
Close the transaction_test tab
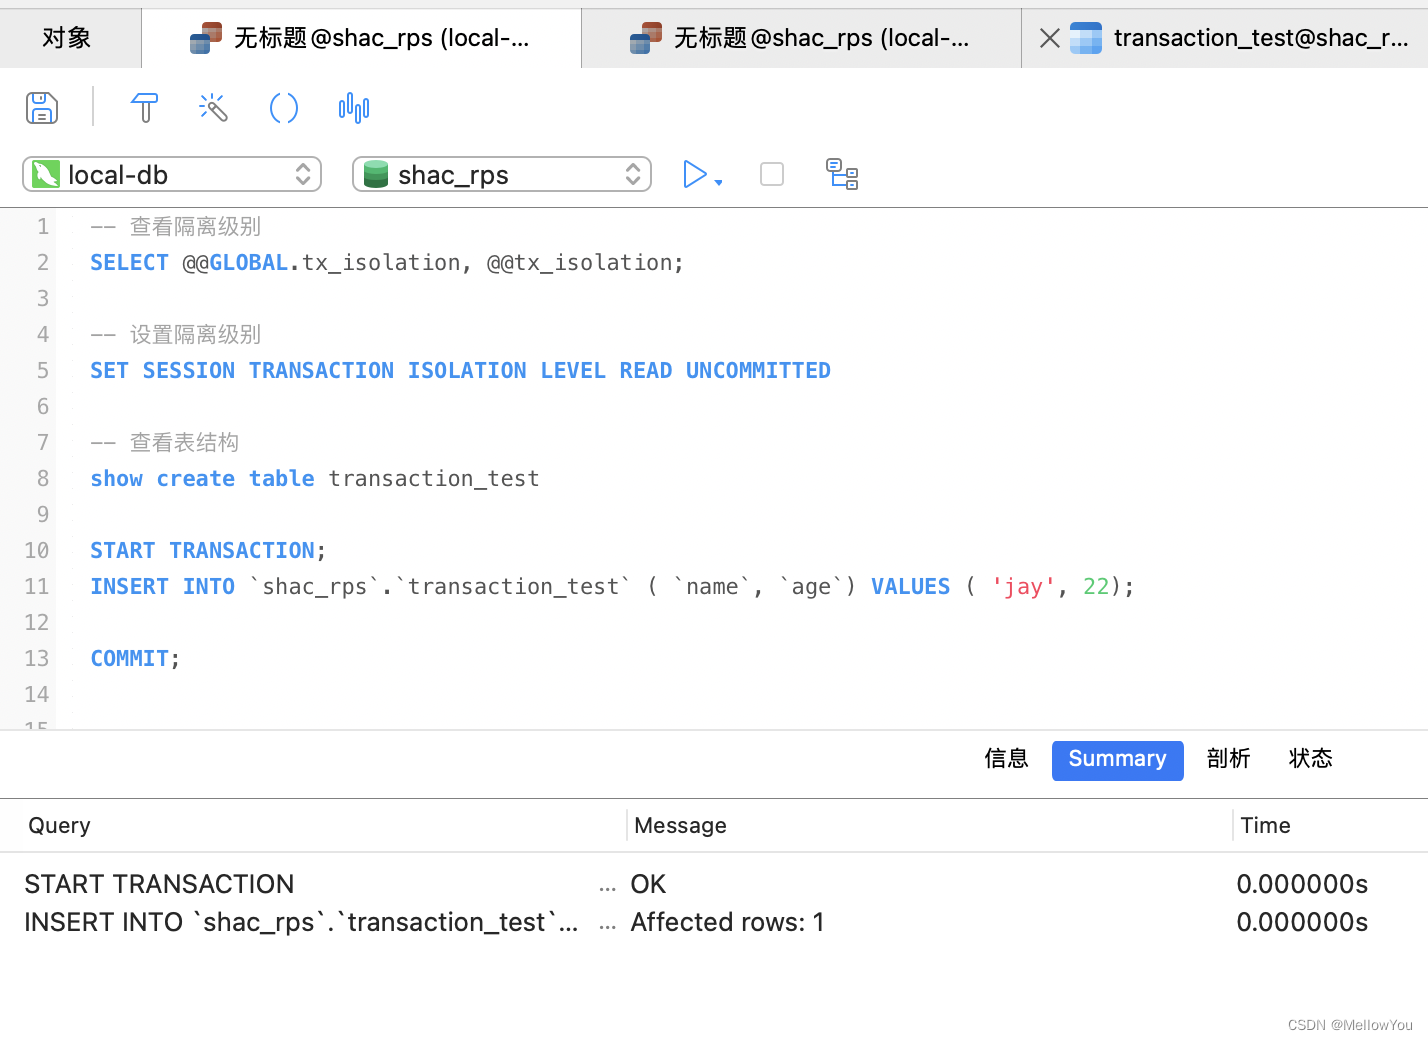click(x=1049, y=38)
